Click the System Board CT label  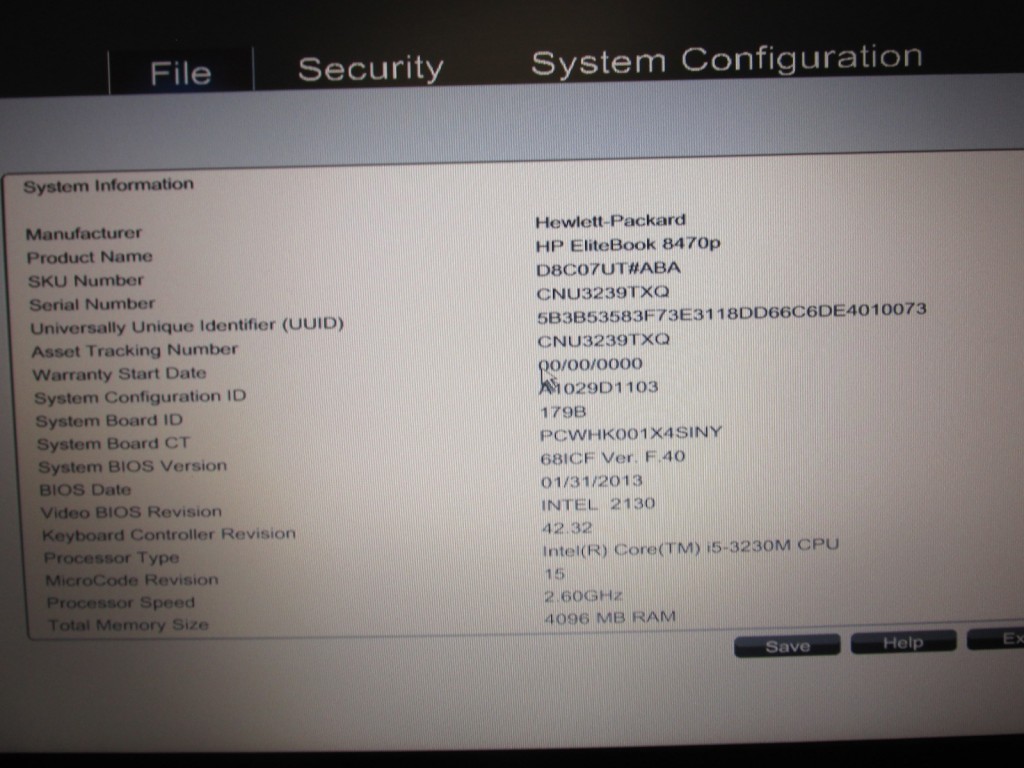113,444
